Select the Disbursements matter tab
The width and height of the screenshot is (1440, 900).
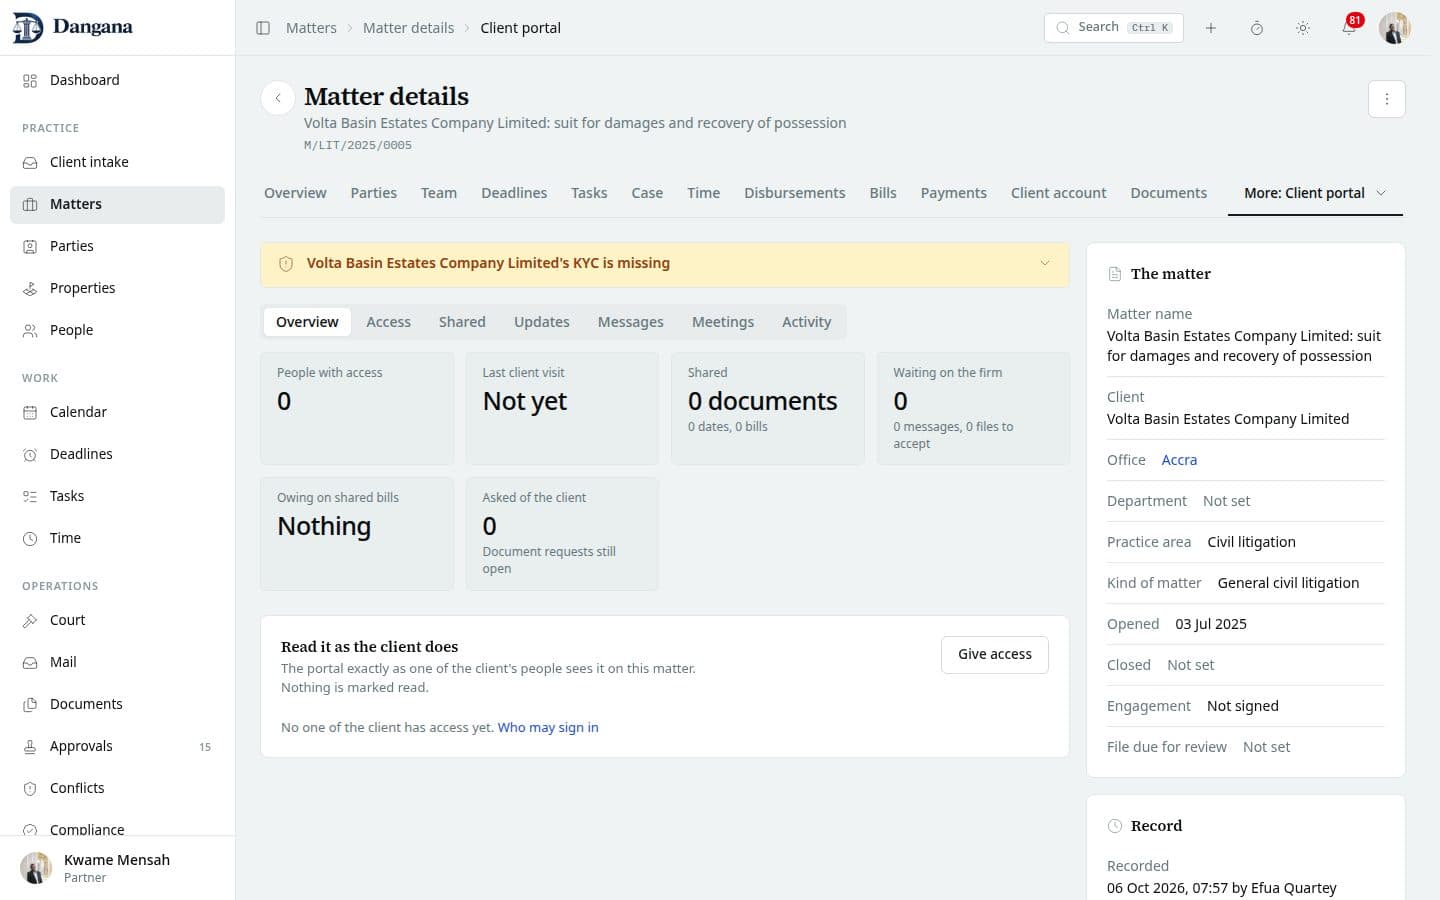pos(794,193)
